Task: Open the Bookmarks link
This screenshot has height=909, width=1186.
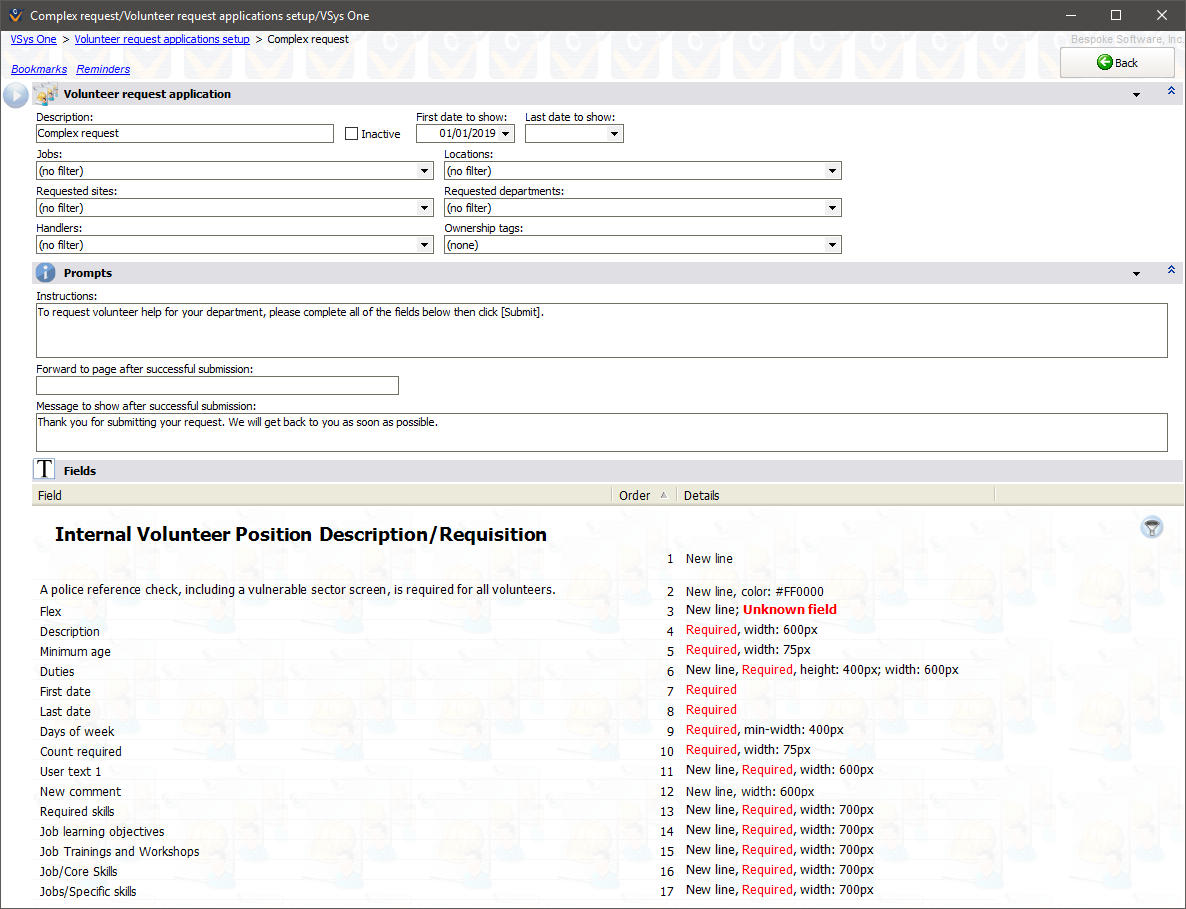Action: coord(39,69)
